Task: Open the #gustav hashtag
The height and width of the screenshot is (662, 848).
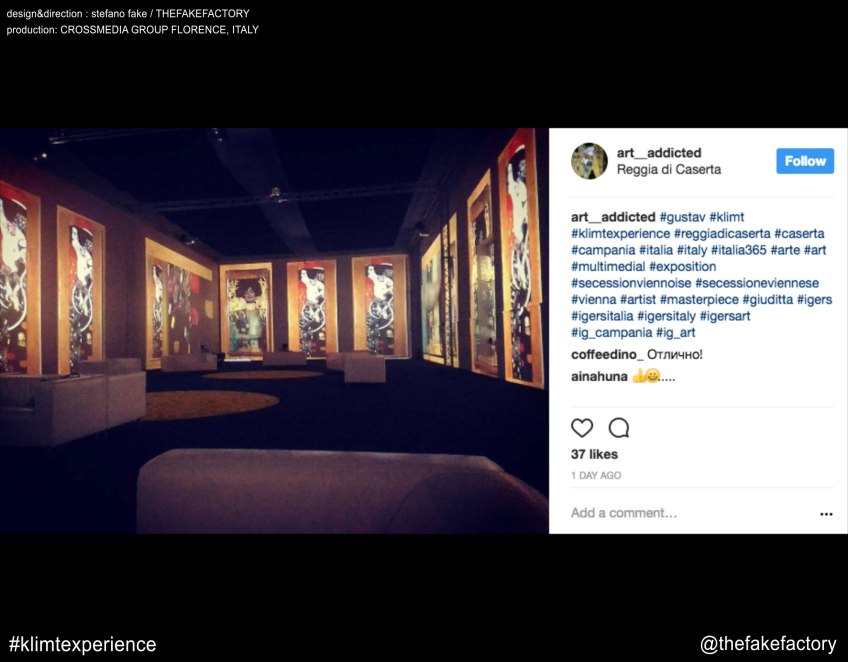Action: 683,217
